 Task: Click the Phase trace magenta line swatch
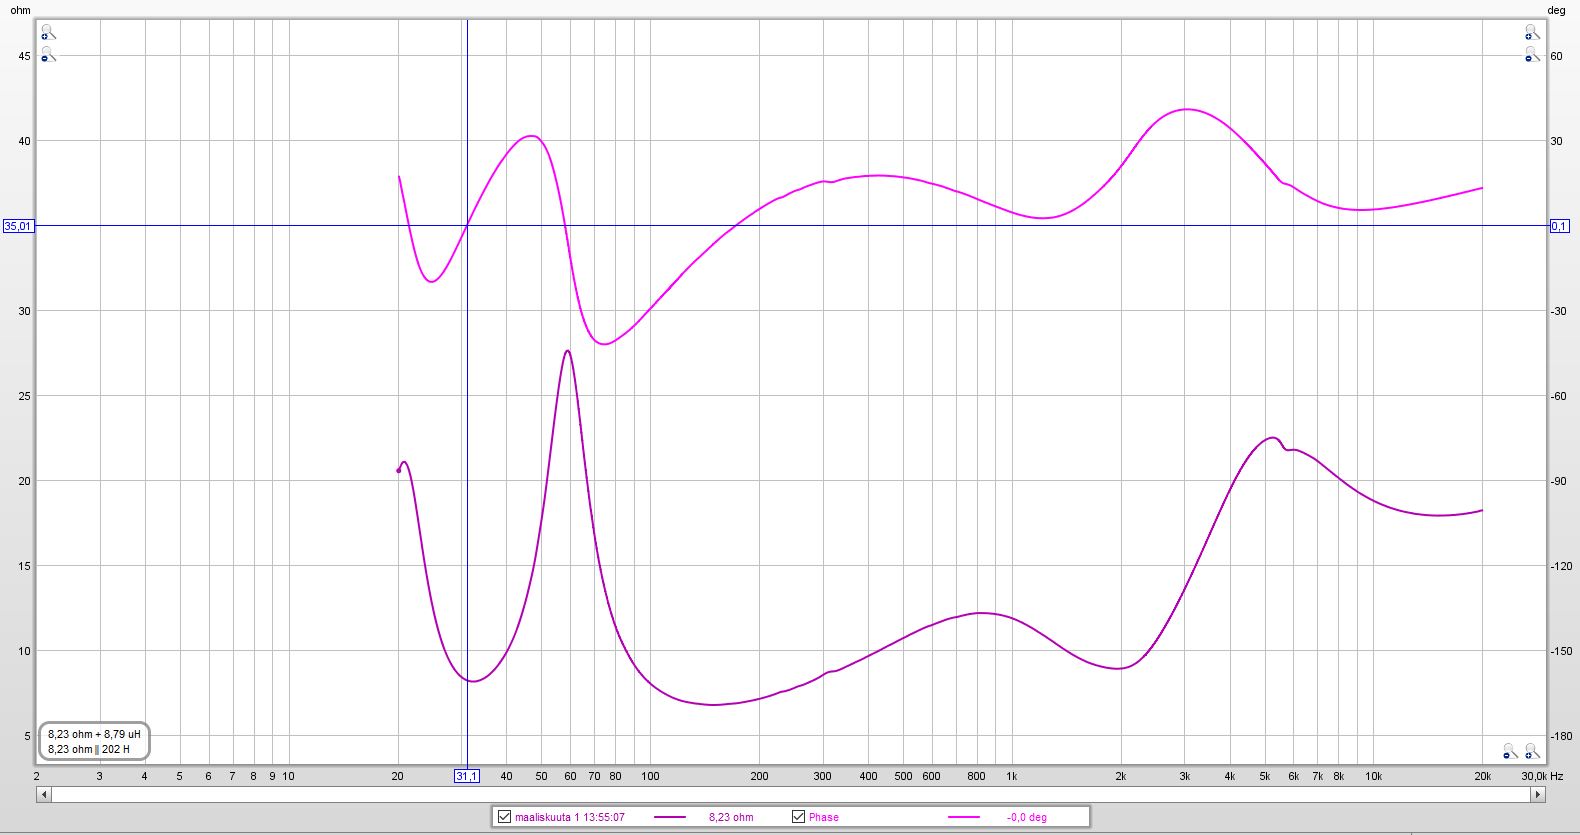pyautogui.click(x=964, y=817)
